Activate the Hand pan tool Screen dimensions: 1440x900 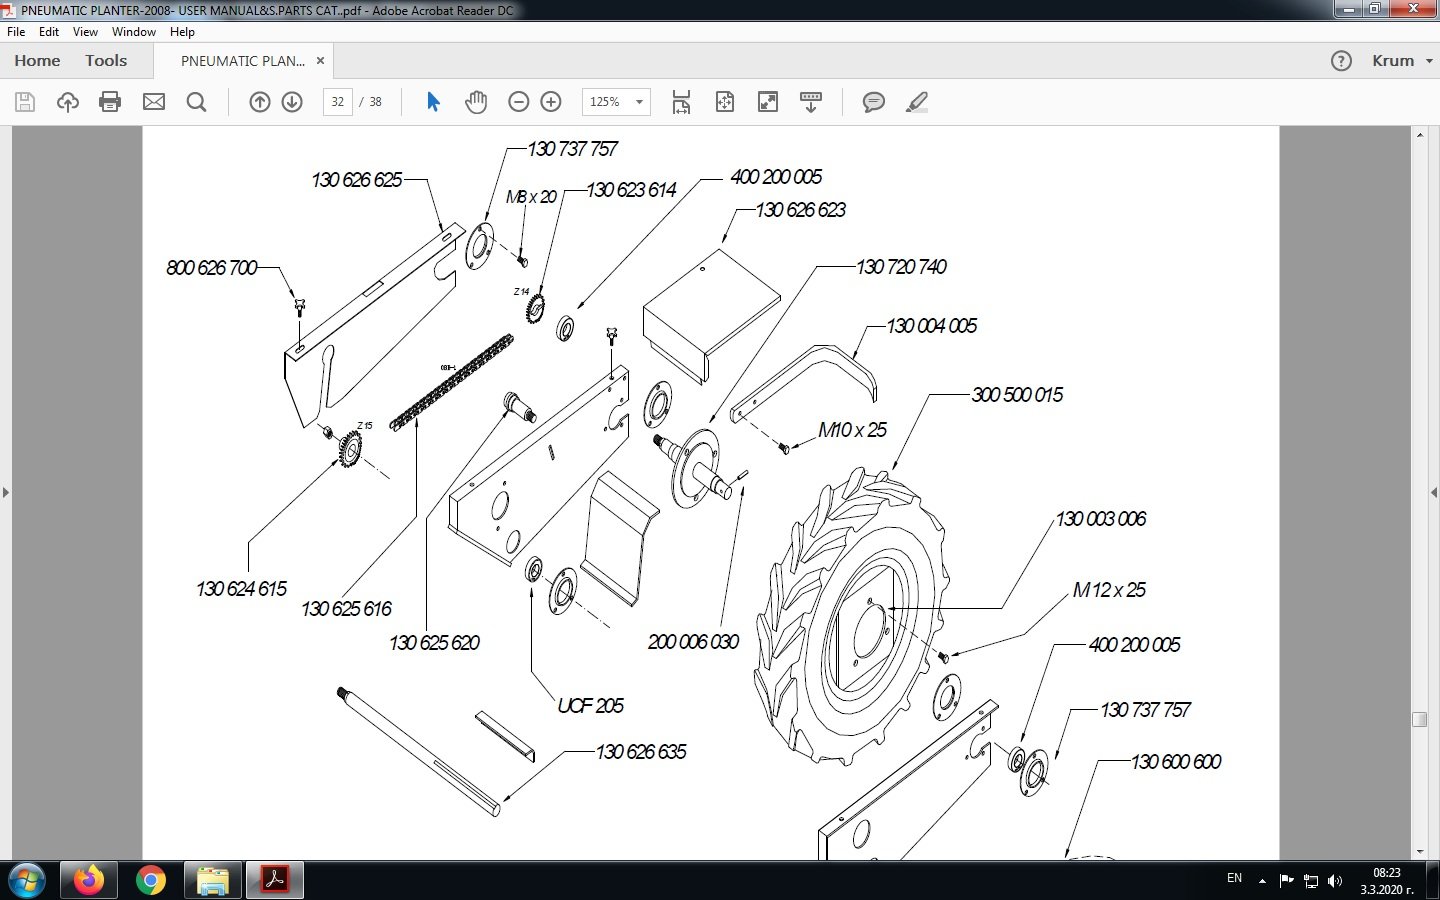pos(476,102)
